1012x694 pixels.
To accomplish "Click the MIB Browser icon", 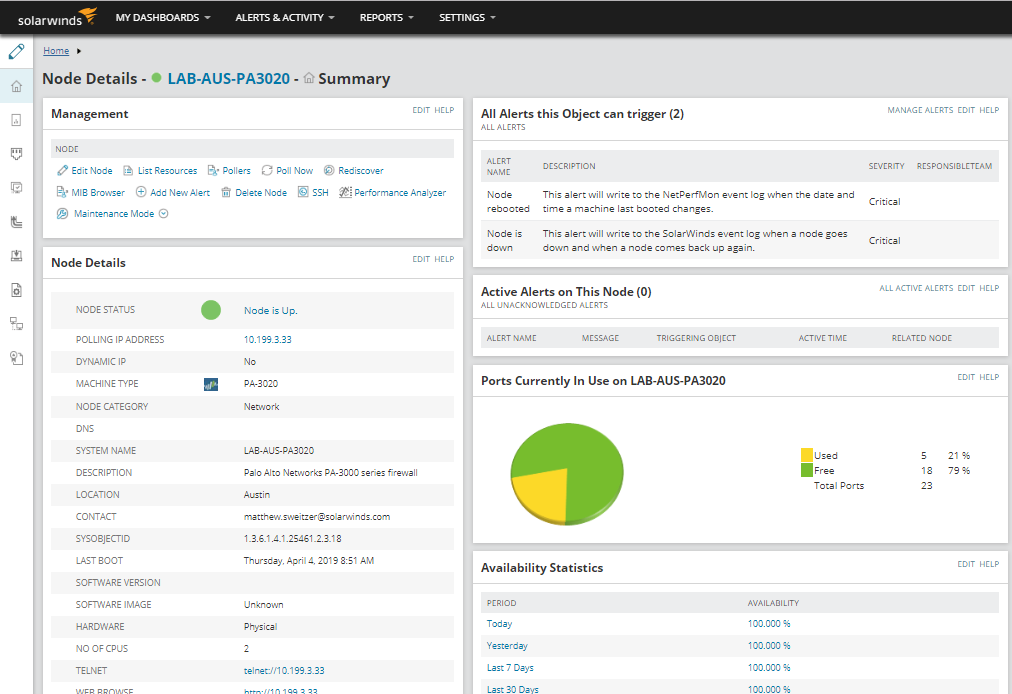I will tap(62, 192).
